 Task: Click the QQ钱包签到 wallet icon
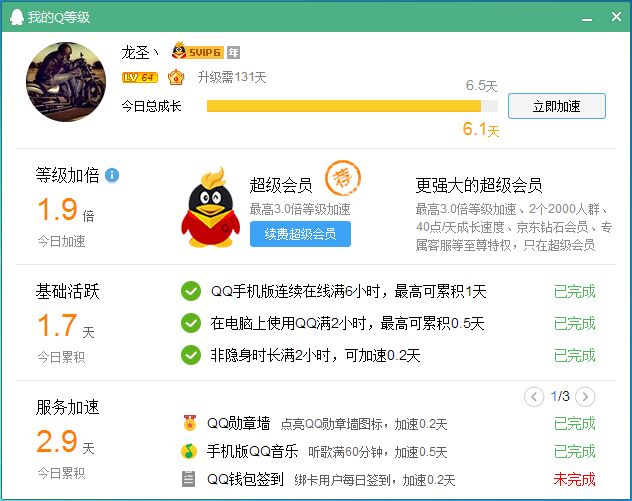188,479
